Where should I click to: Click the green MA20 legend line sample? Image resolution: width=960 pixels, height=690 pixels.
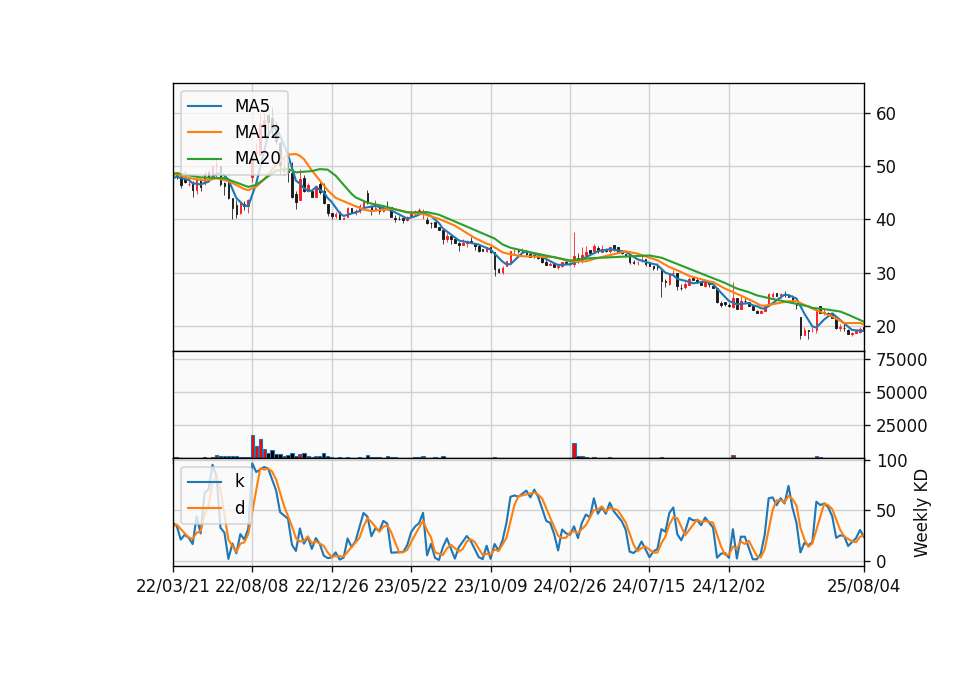click(x=204, y=158)
